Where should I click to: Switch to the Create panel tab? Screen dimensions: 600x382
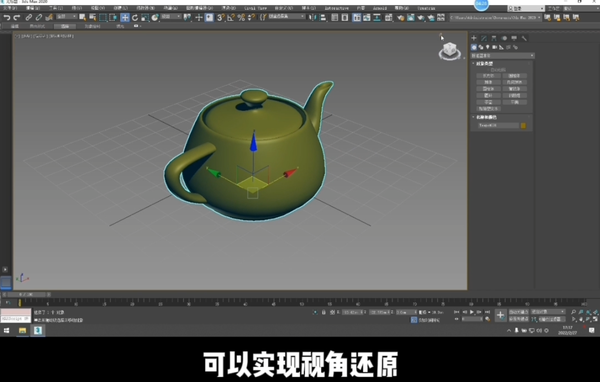pyautogui.click(x=474, y=38)
